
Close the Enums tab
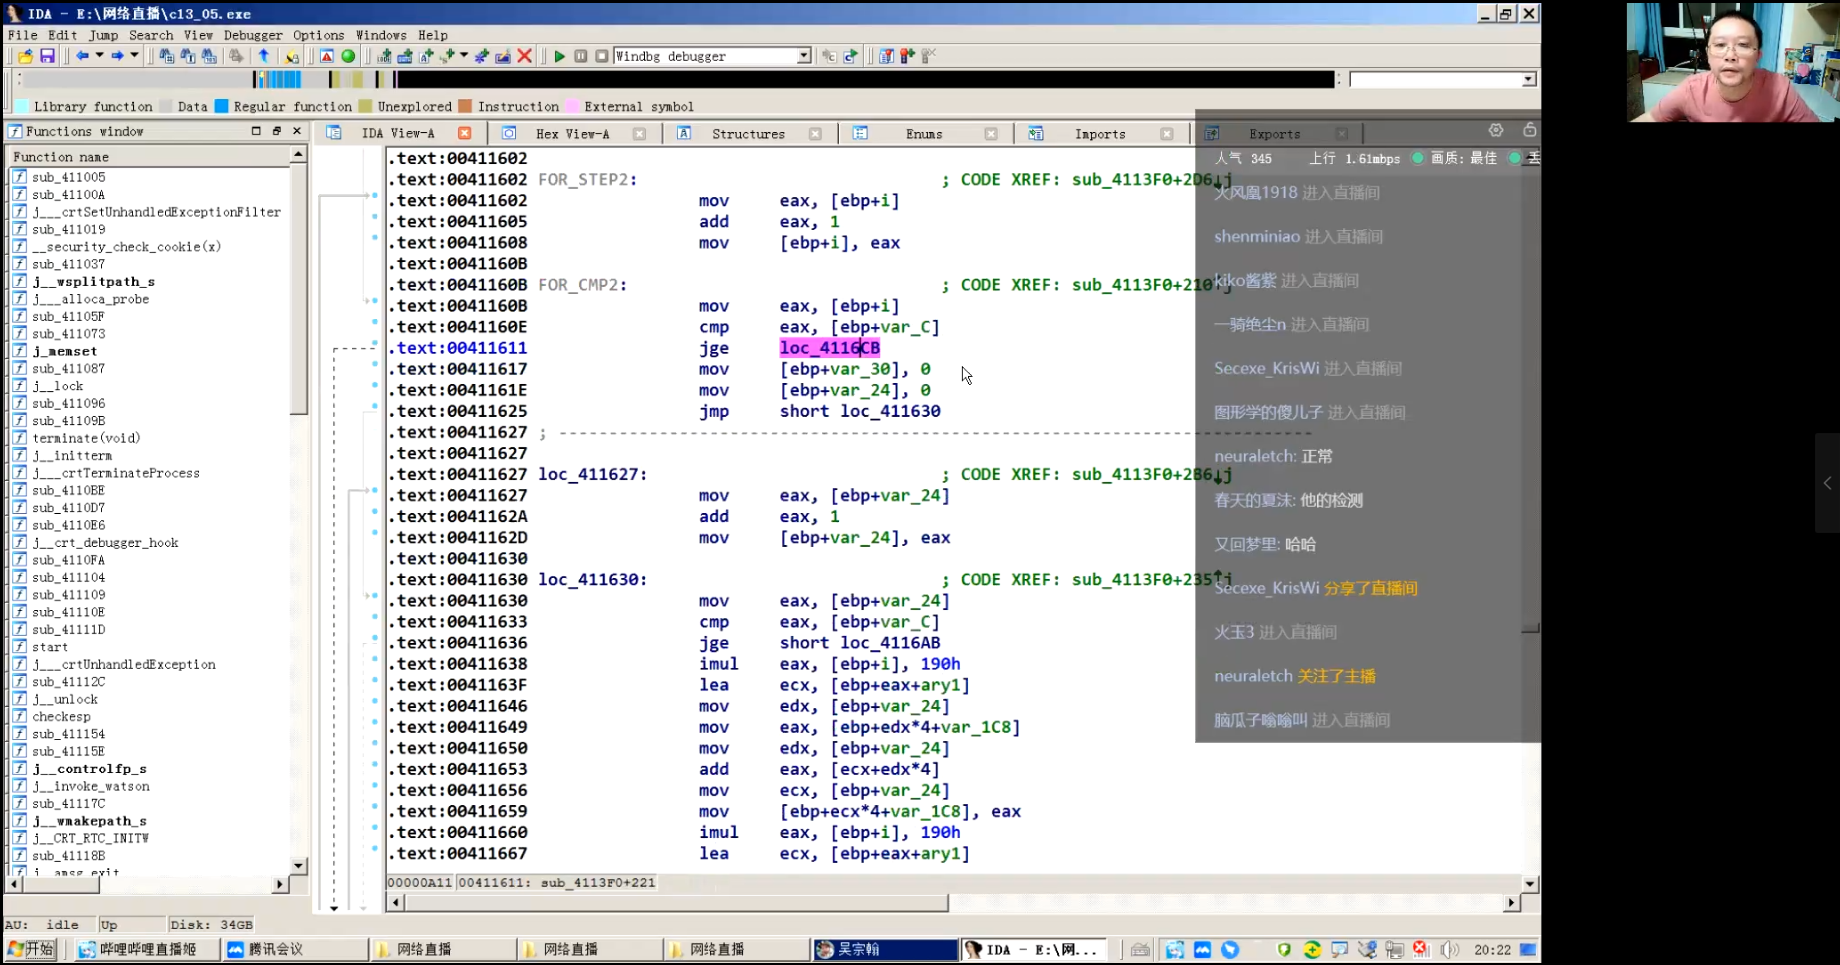[x=990, y=133]
